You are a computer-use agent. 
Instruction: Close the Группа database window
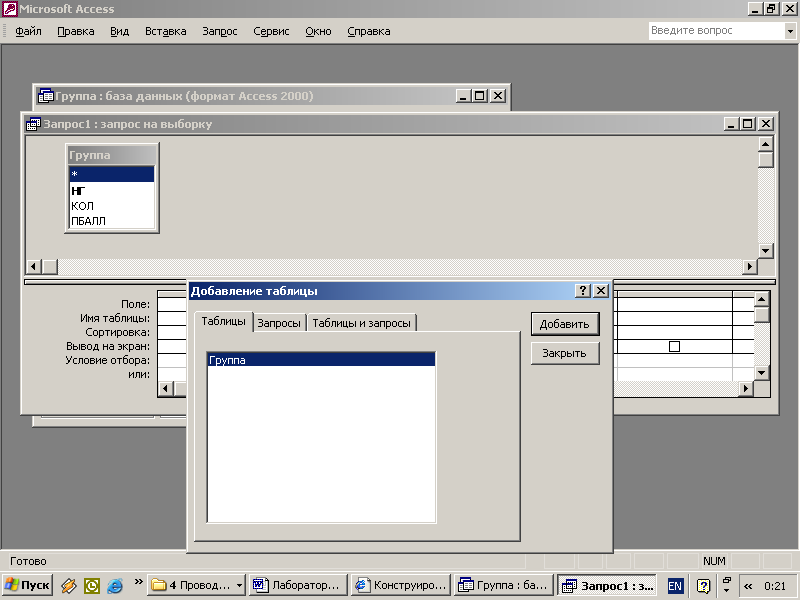498,95
